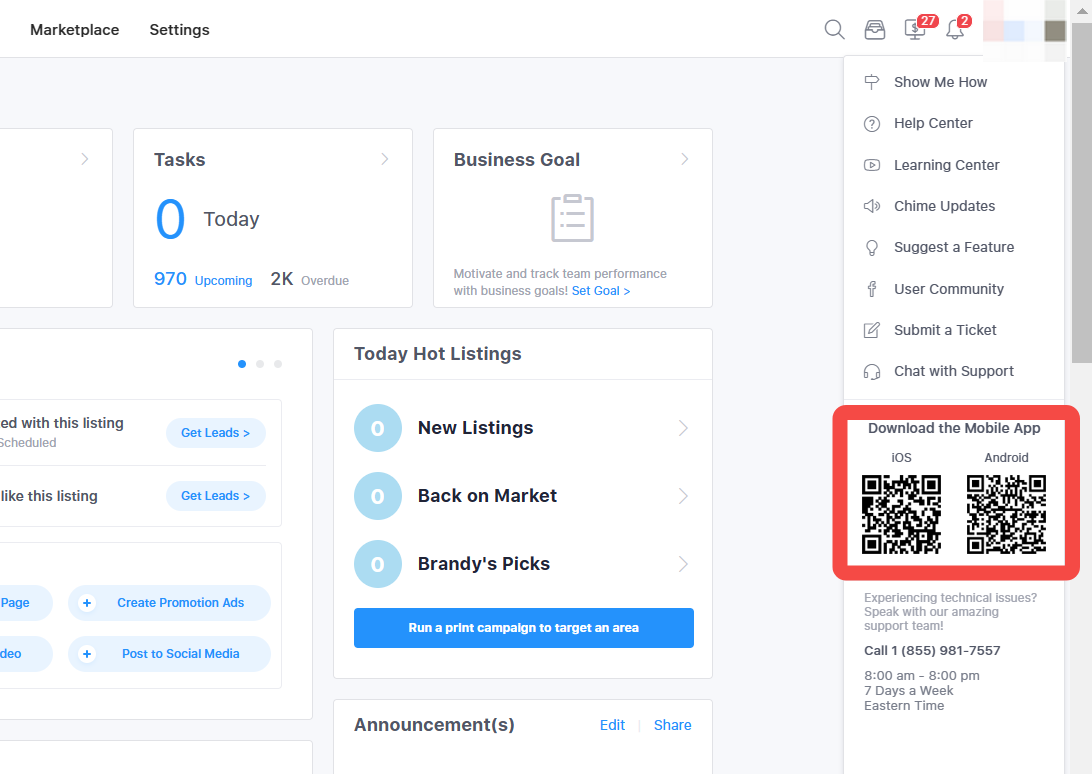
Task: Click the Call 1 (855) 981-7557 text
Action: [932, 651]
